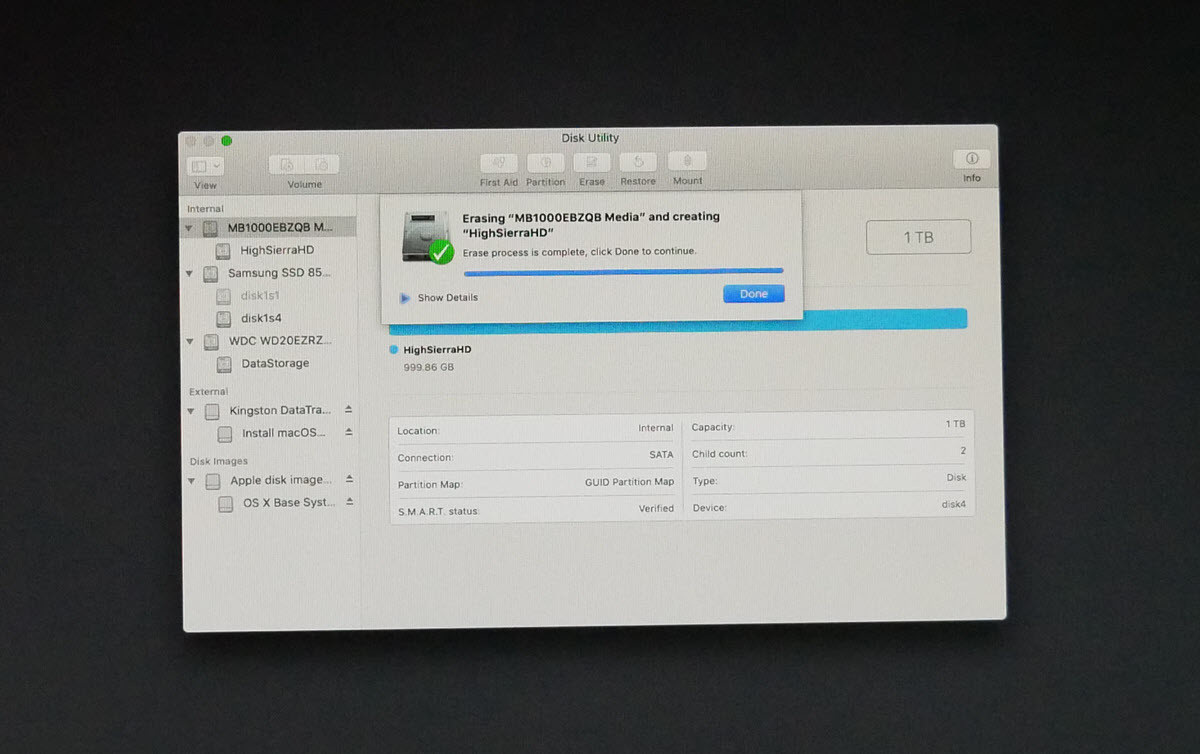
Task: Click the Partition toolbar icon
Action: pos(545,162)
